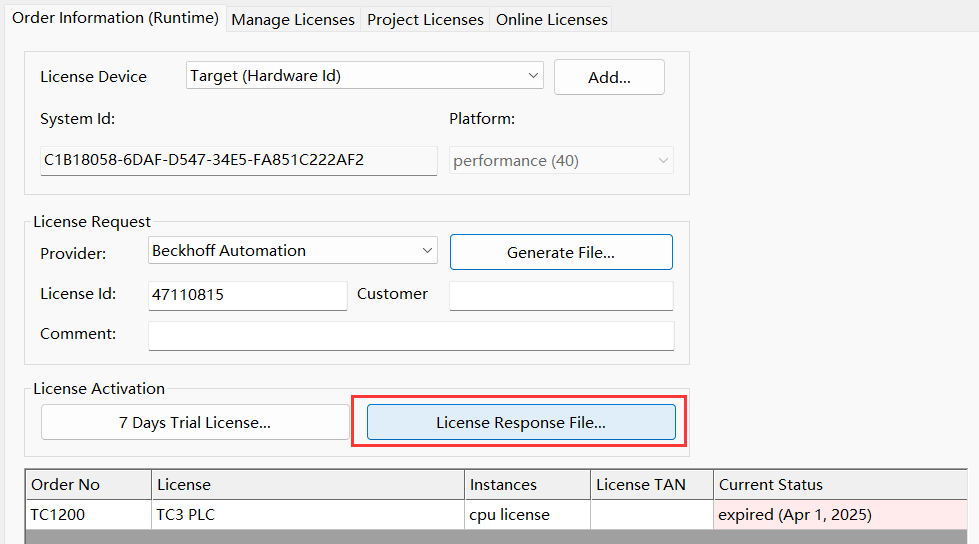Open the License Device dropdown arrow
Screen dimensions: 979x544
[533, 76]
